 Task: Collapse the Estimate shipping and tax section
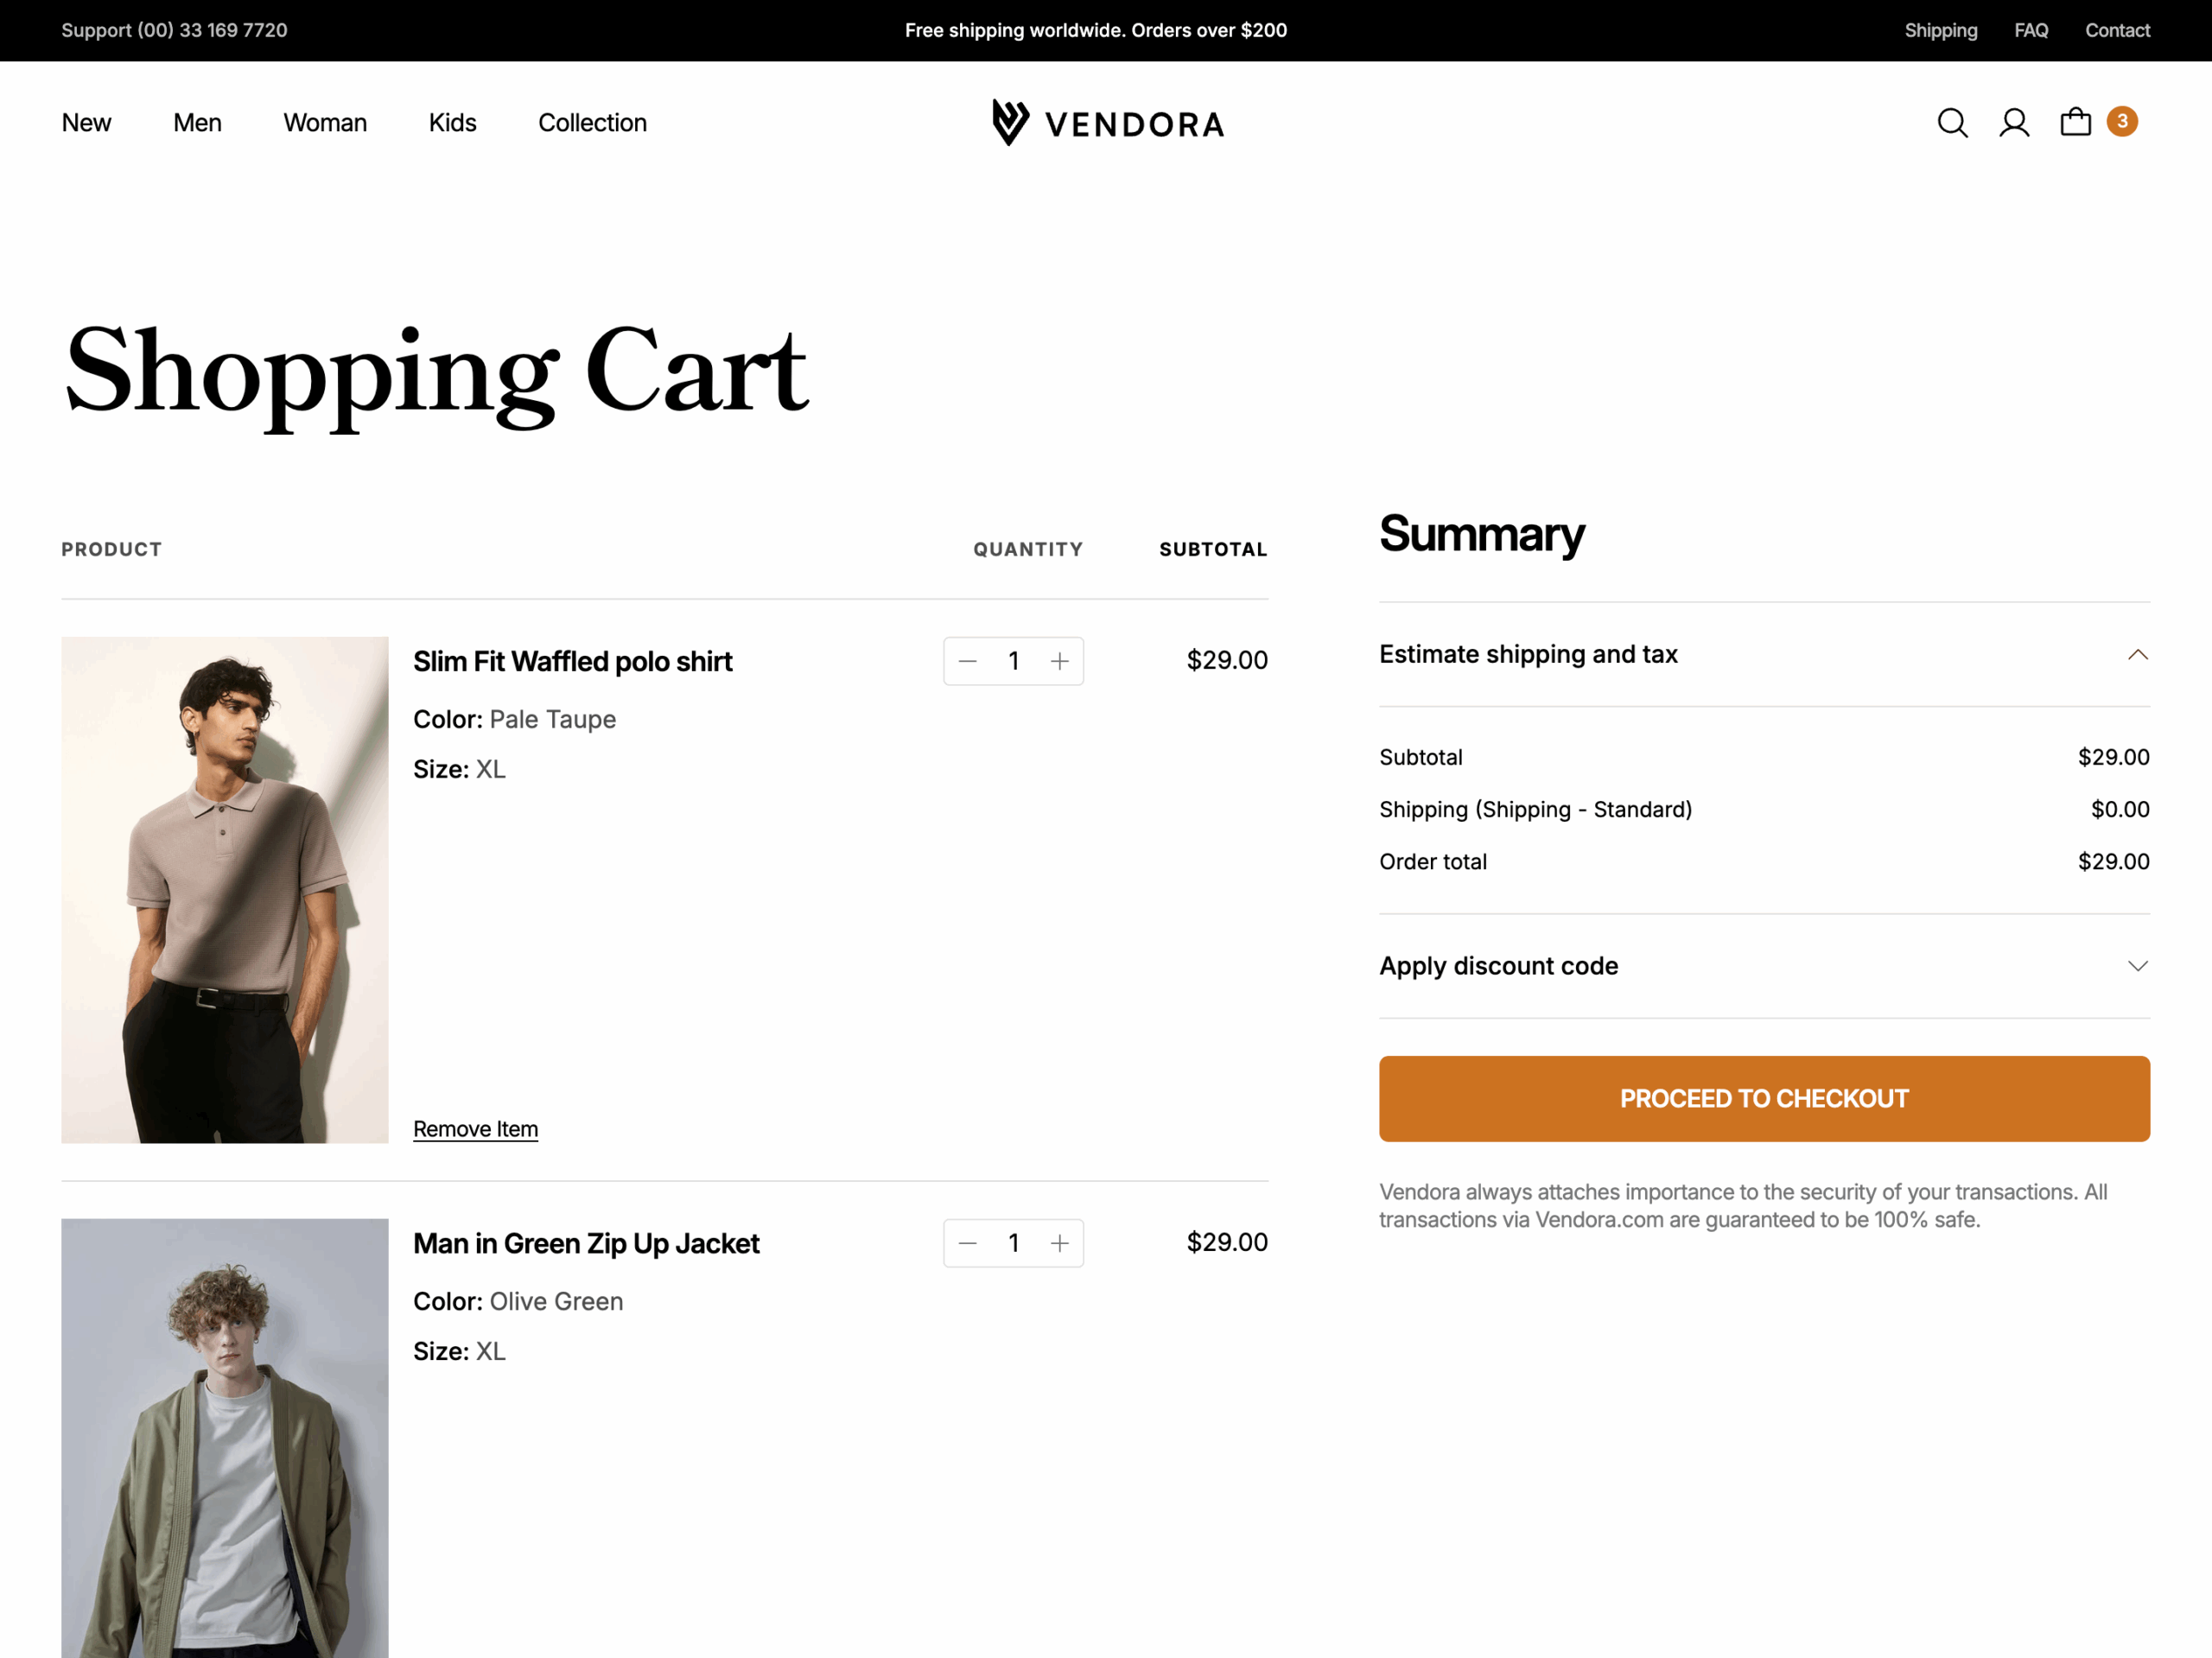coord(2138,654)
